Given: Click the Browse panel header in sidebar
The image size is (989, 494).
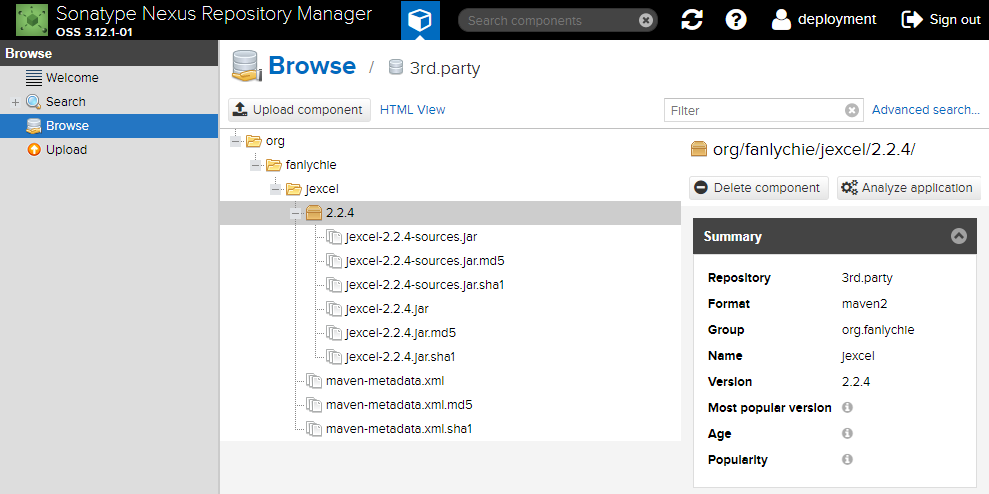Looking at the screenshot, I should click(108, 54).
